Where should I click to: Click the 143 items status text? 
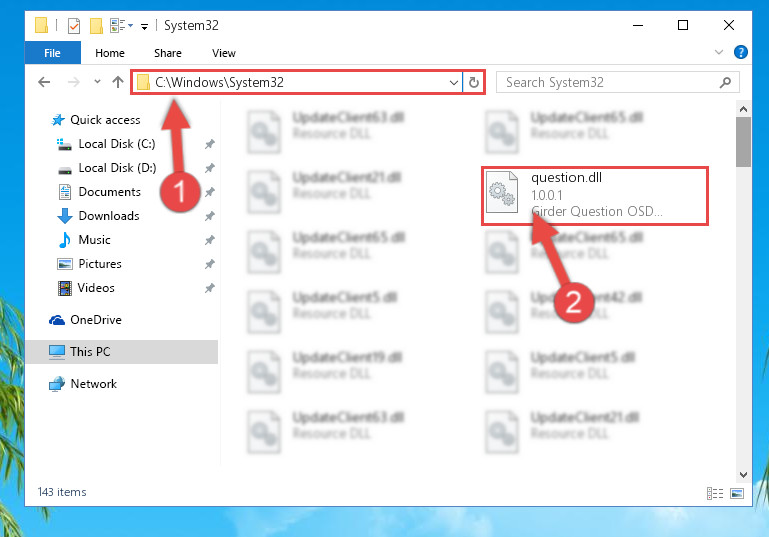(62, 492)
